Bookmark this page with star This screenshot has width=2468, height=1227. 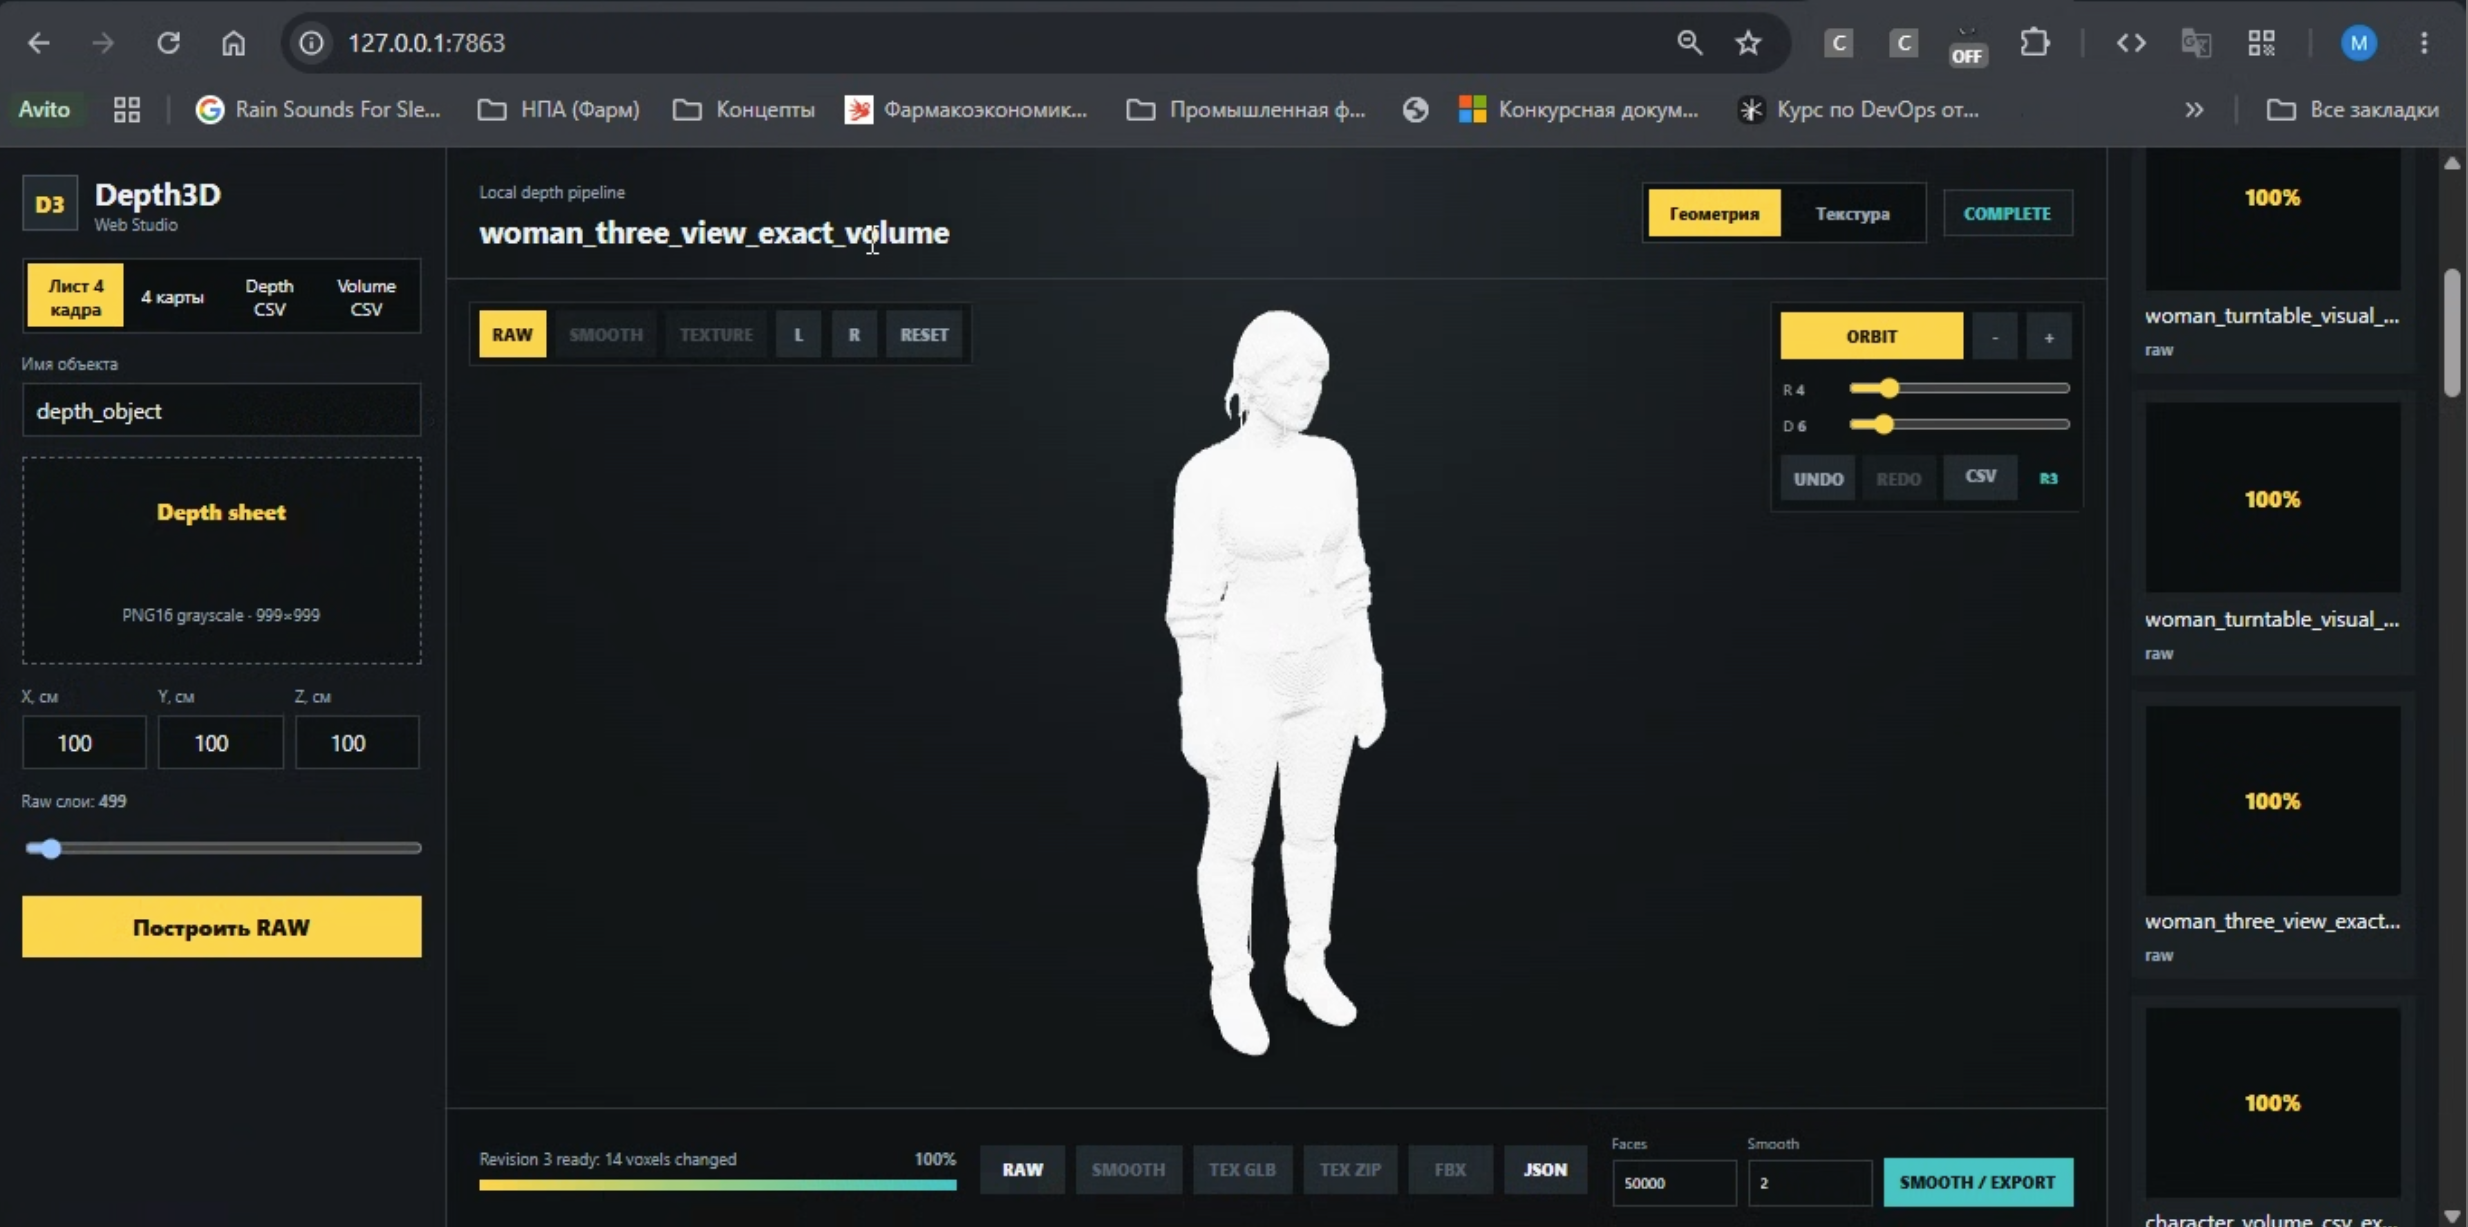pyautogui.click(x=1748, y=43)
